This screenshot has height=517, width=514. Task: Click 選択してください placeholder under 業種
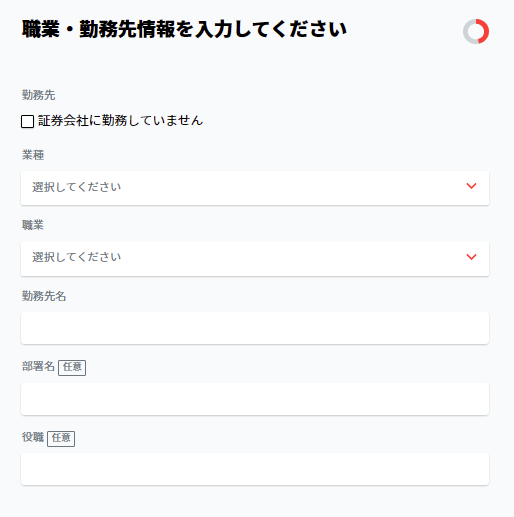point(76,187)
